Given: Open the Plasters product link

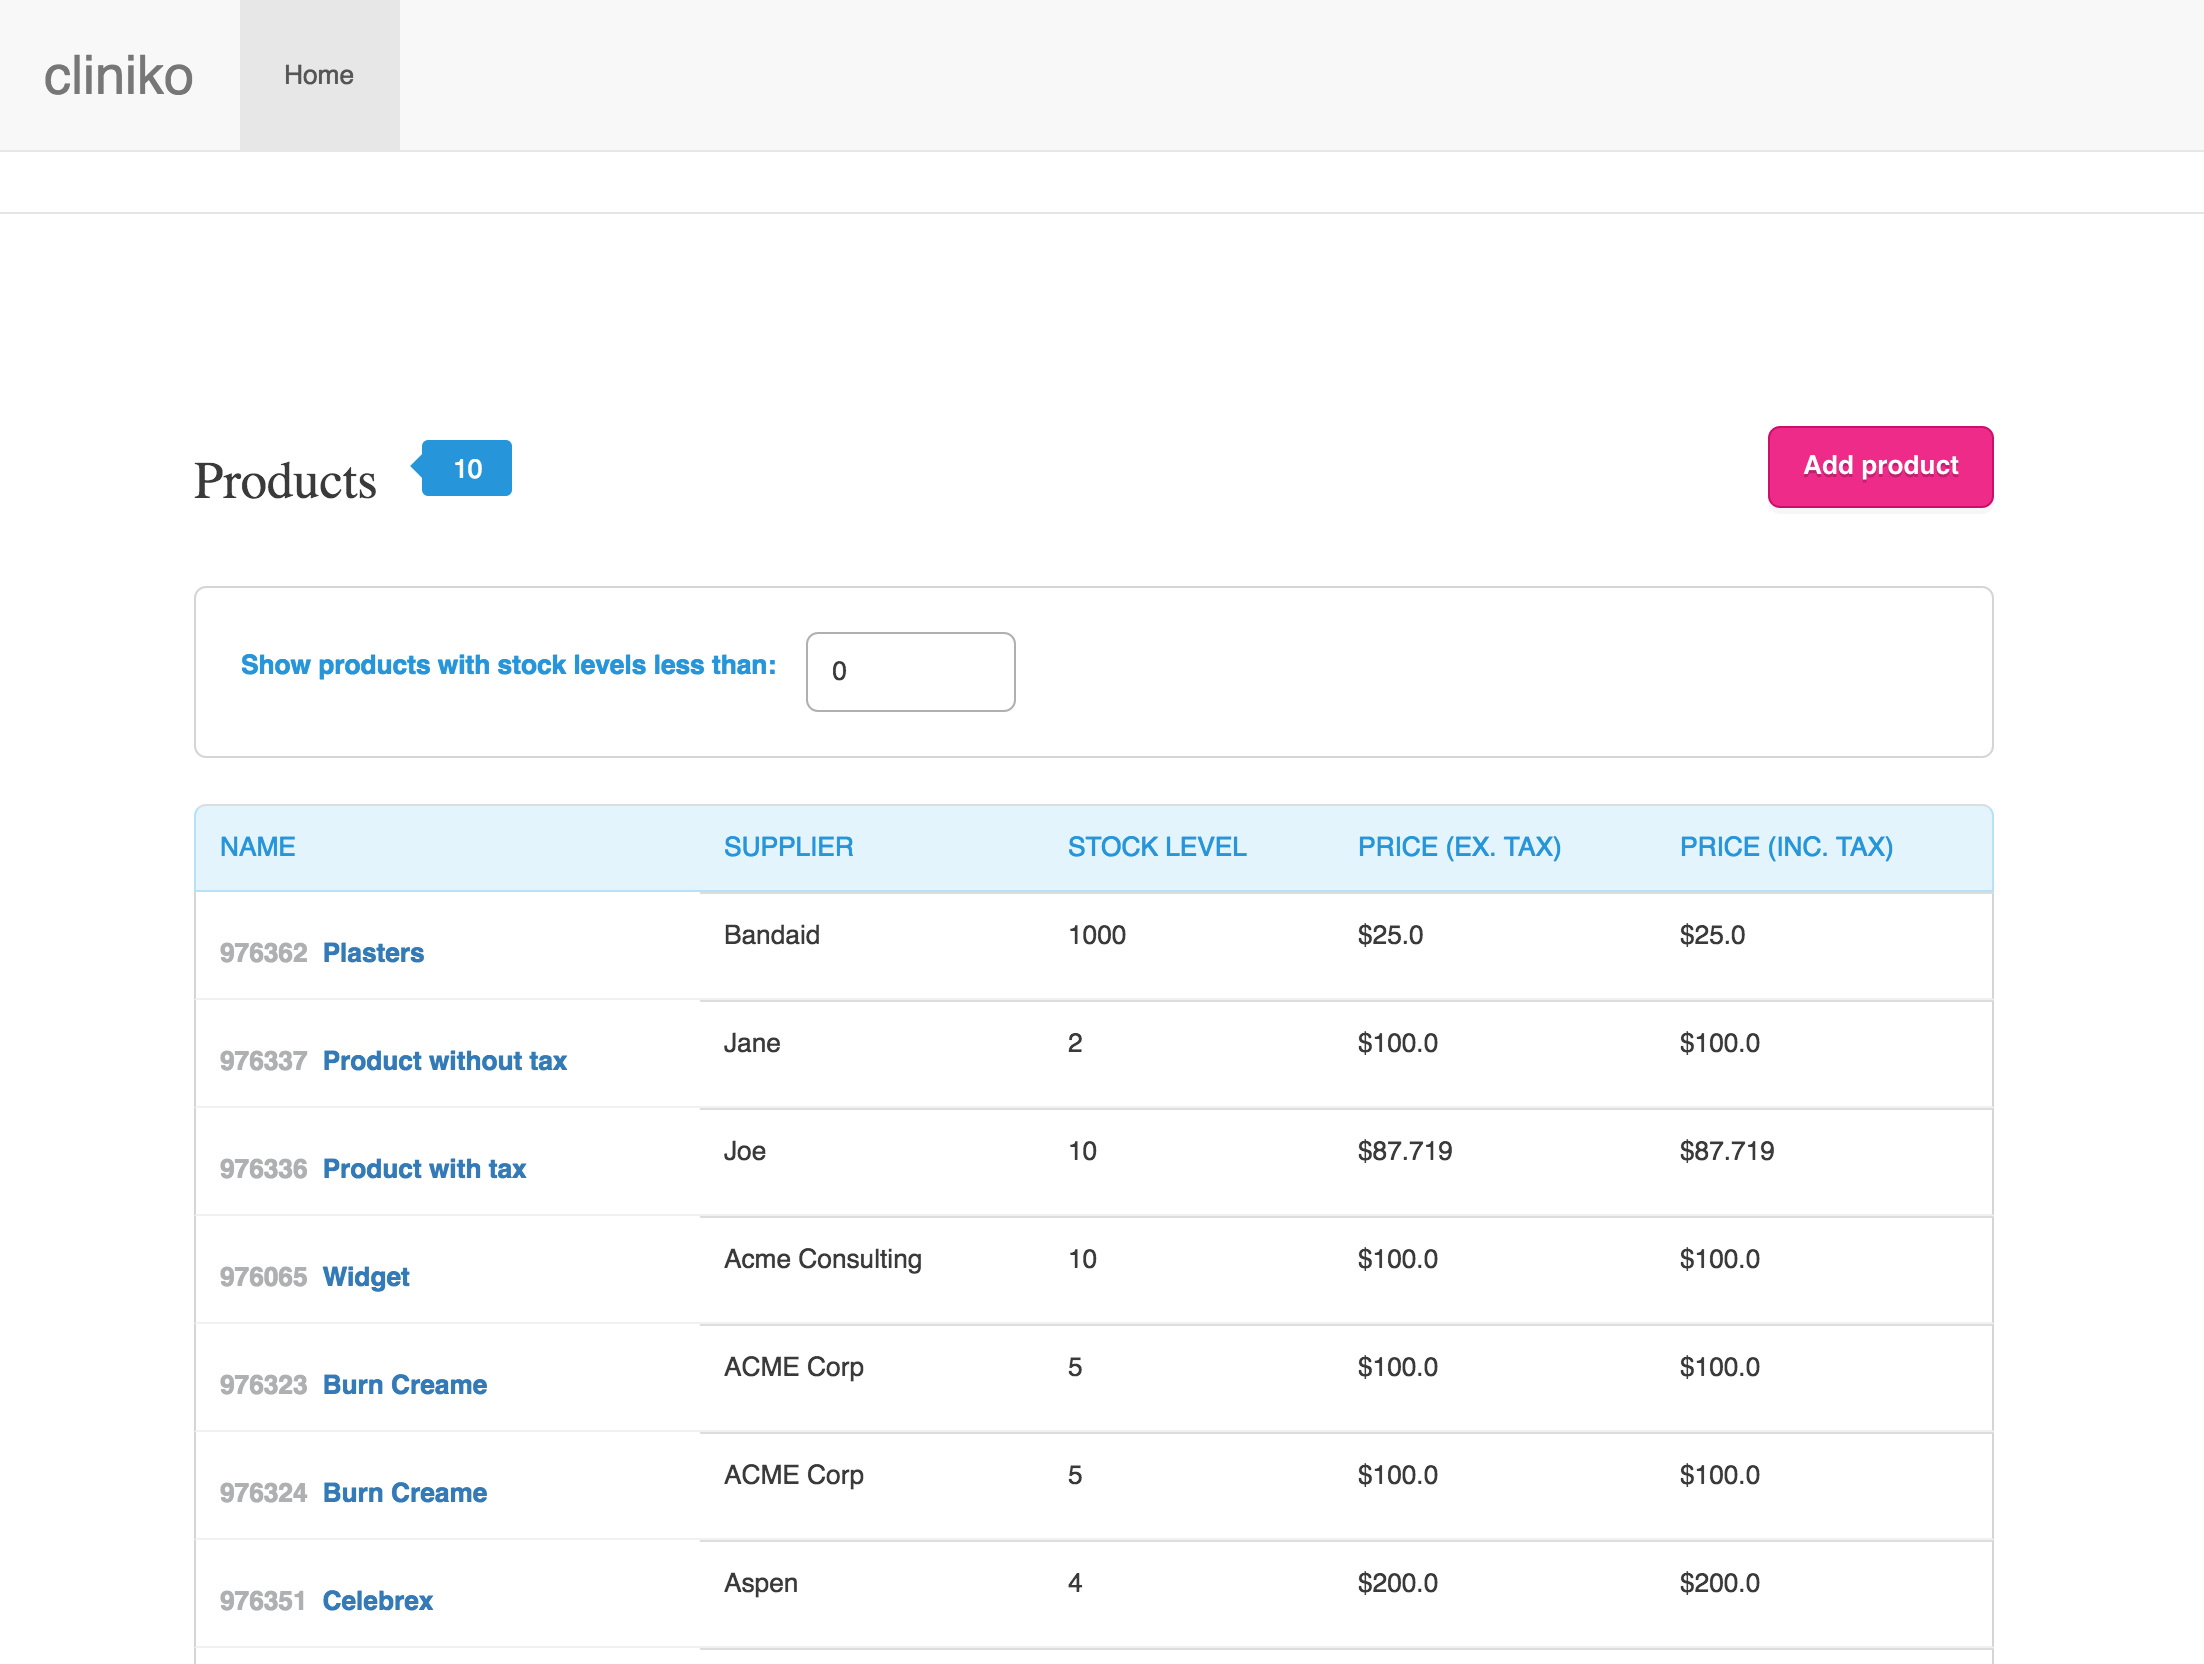Looking at the screenshot, I should [x=373, y=953].
